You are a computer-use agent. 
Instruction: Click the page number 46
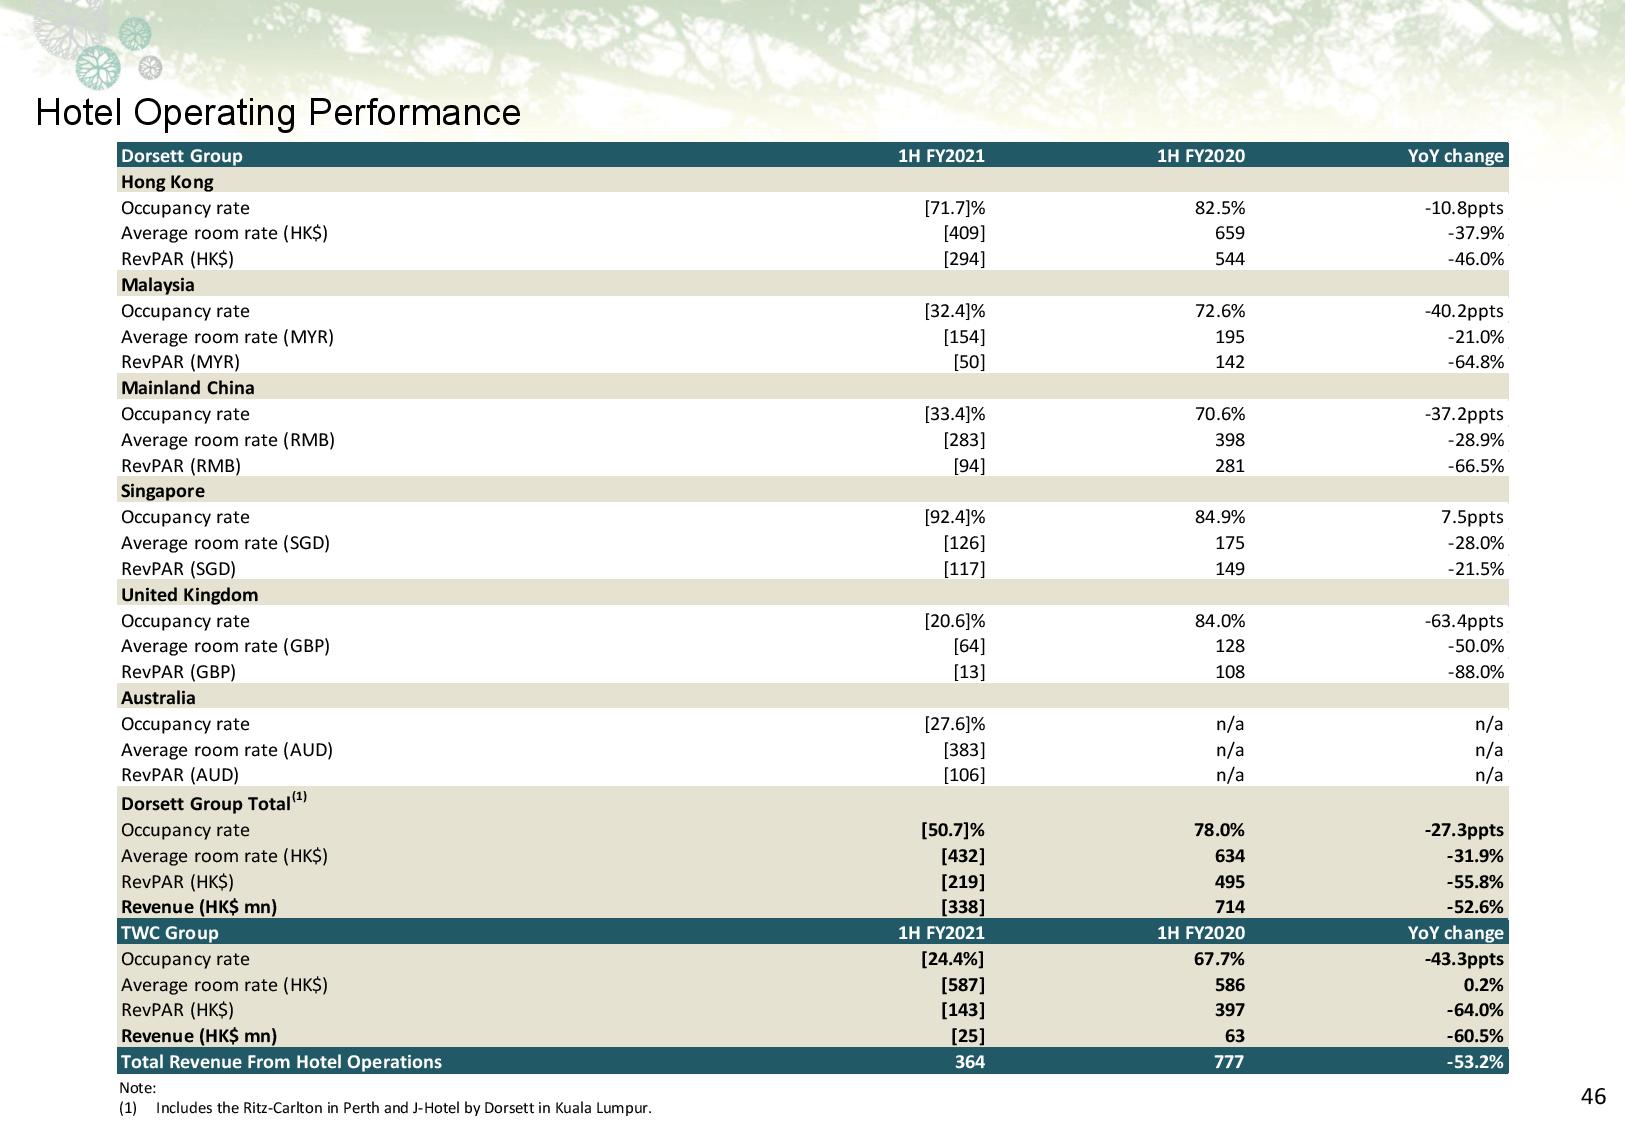coord(1593,1097)
